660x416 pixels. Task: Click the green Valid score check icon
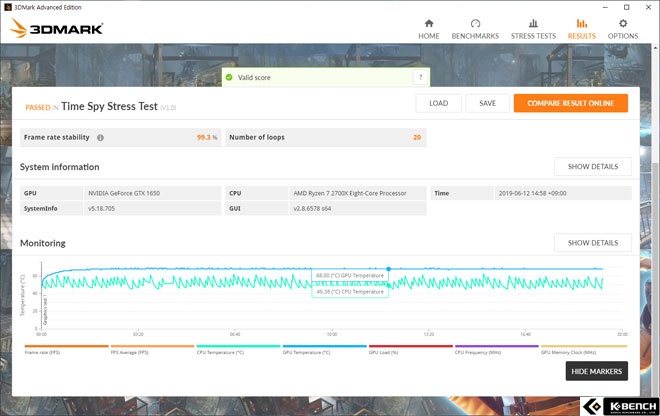click(229, 77)
